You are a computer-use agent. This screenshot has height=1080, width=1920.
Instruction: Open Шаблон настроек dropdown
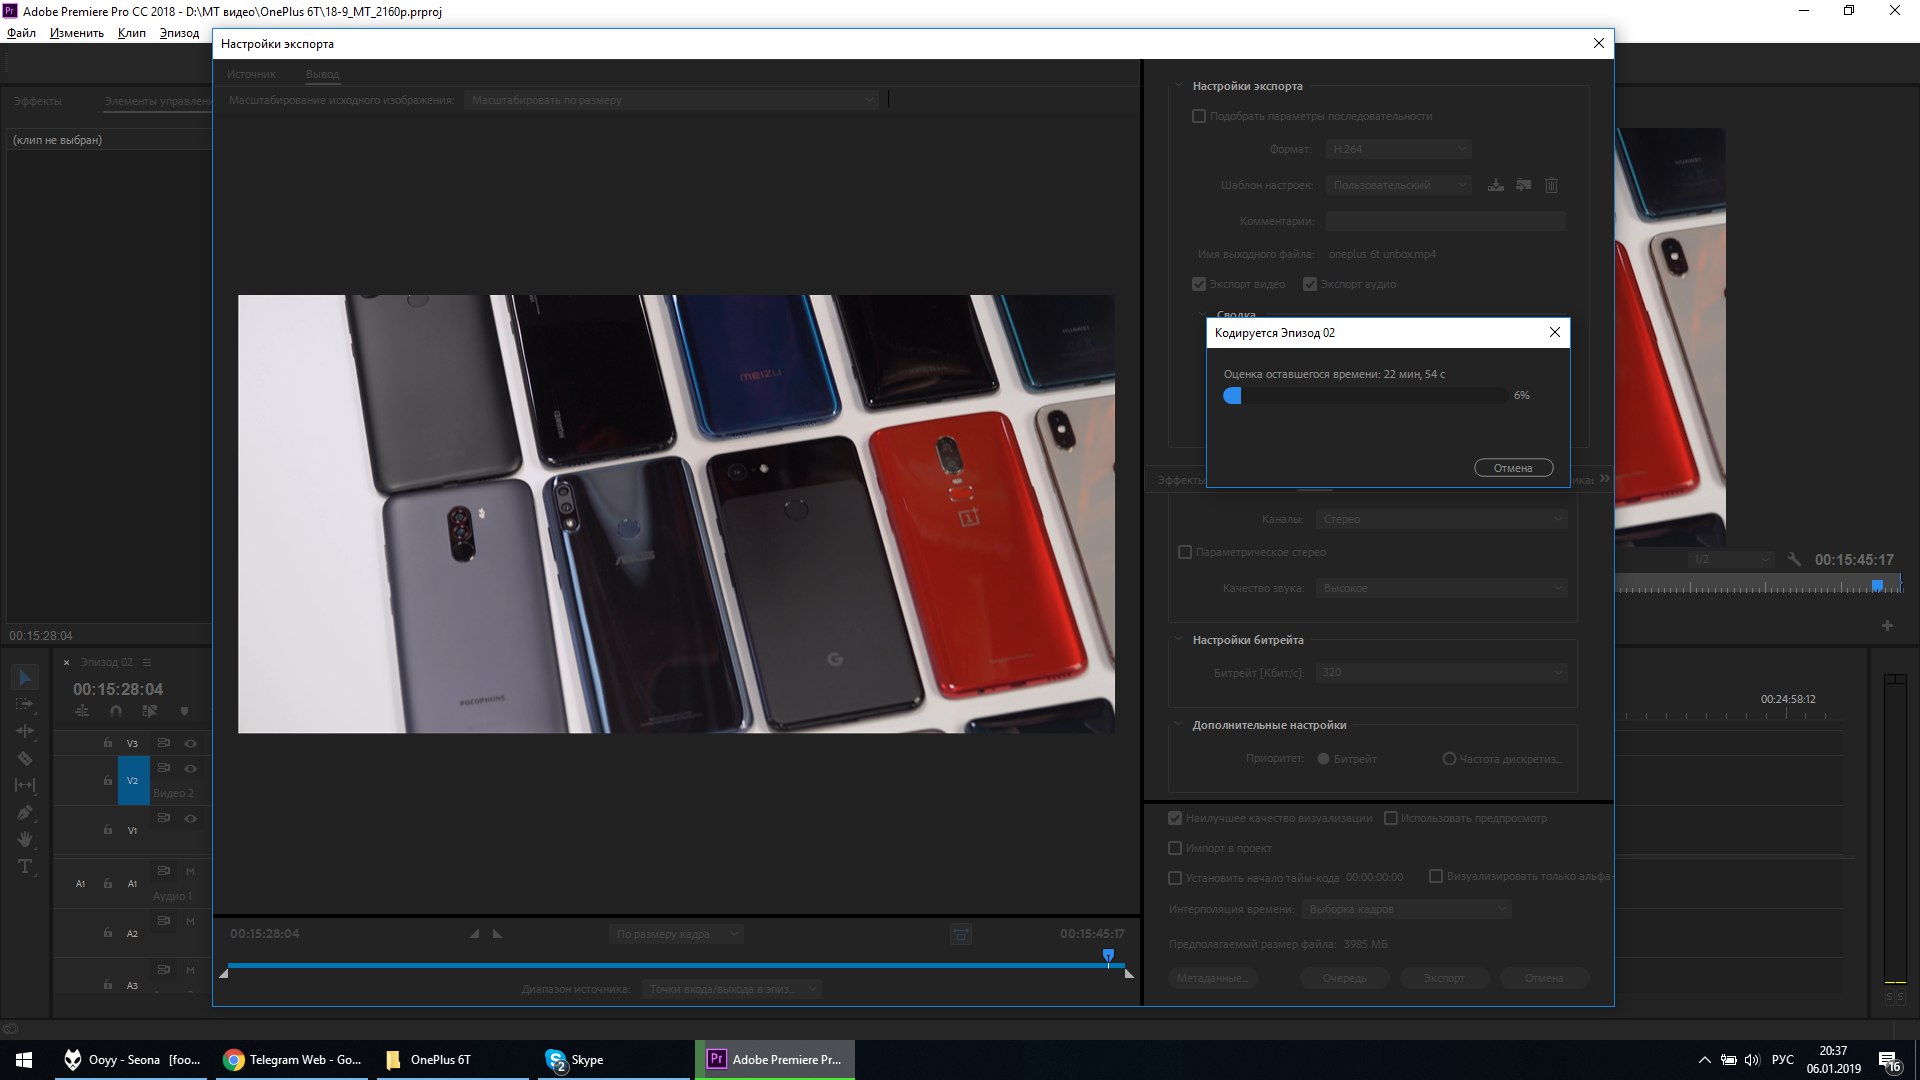click(1398, 185)
